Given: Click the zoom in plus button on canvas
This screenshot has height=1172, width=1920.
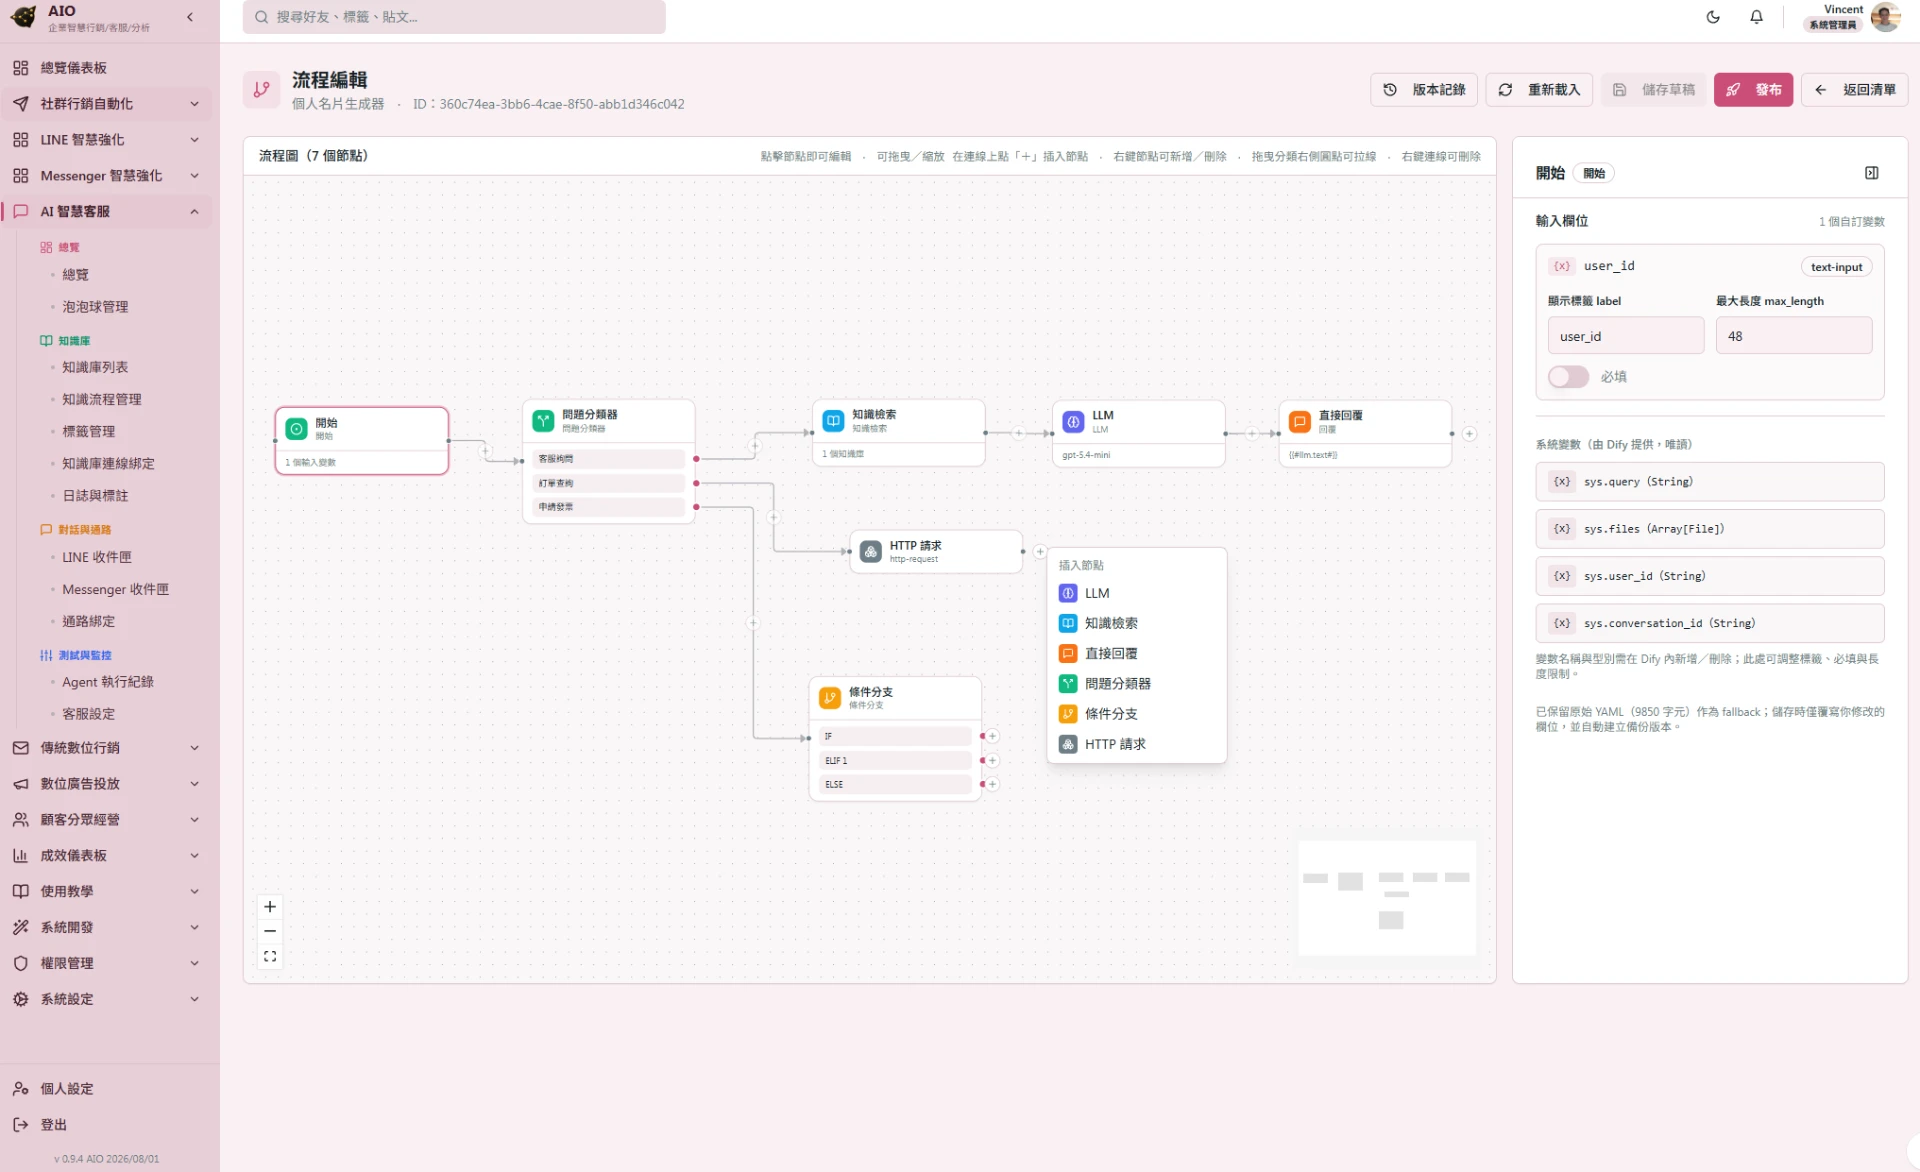Looking at the screenshot, I should (270, 907).
